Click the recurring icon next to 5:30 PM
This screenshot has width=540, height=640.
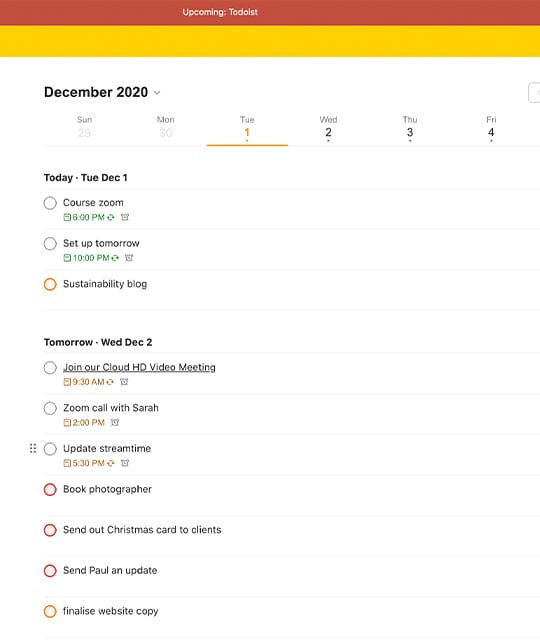tap(110, 463)
